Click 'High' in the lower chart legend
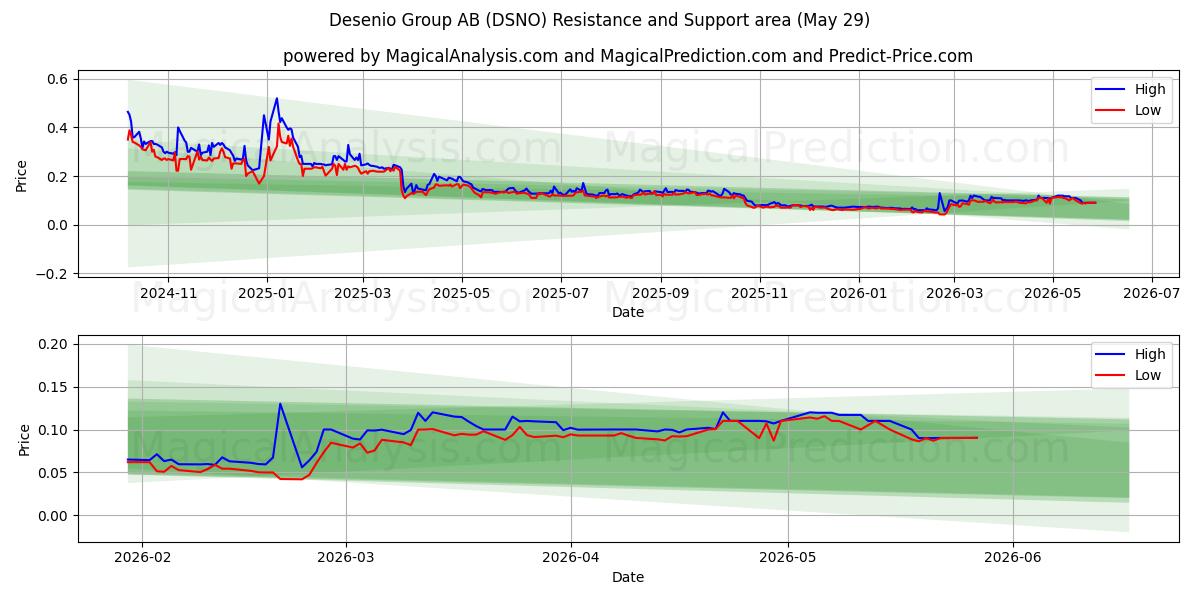This screenshot has height=600, width=1200. [1150, 354]
